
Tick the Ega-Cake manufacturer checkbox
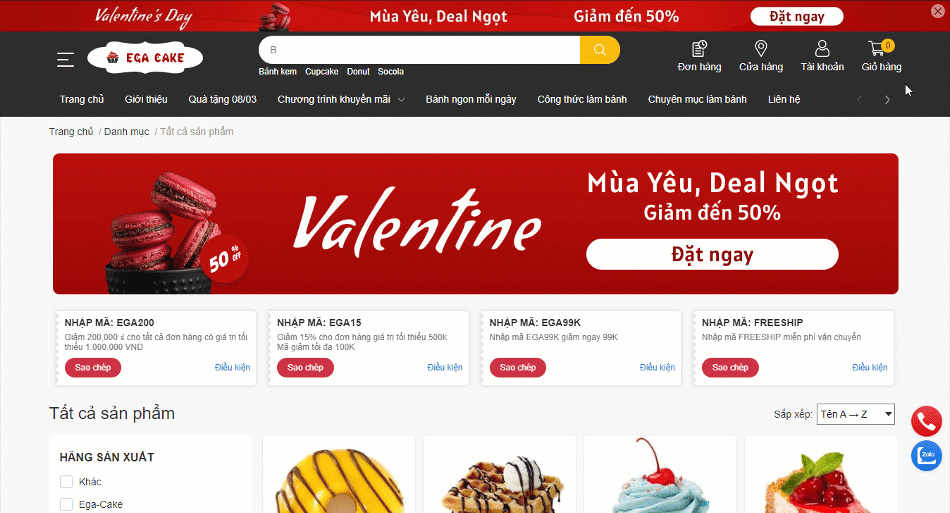click(66, 504)
